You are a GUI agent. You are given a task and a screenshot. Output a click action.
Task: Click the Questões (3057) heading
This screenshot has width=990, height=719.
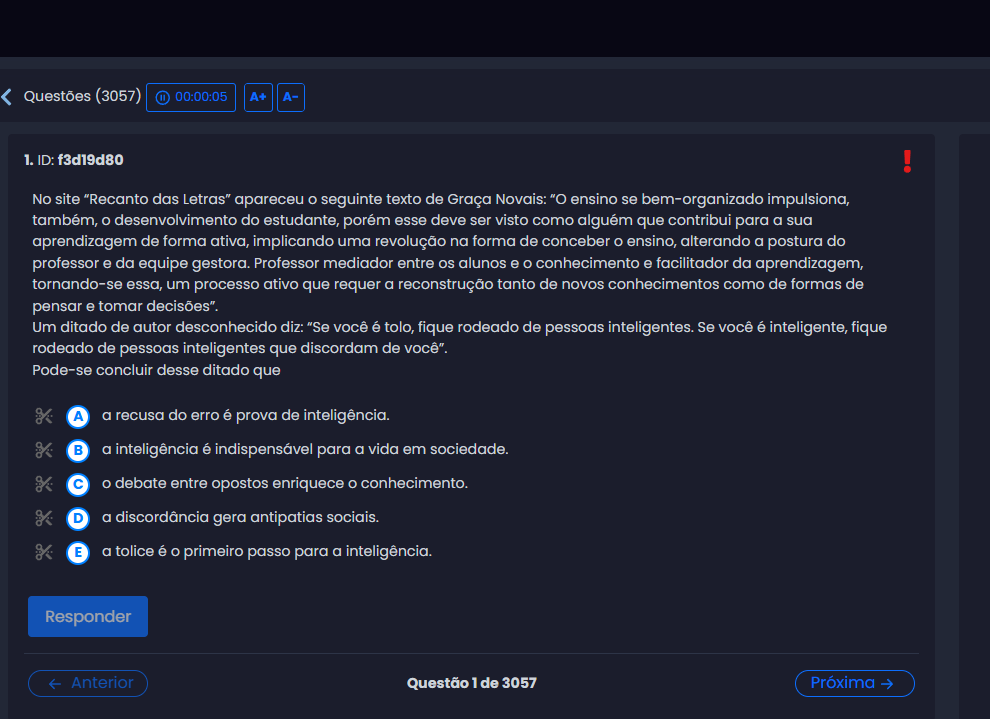pos(83,97)
